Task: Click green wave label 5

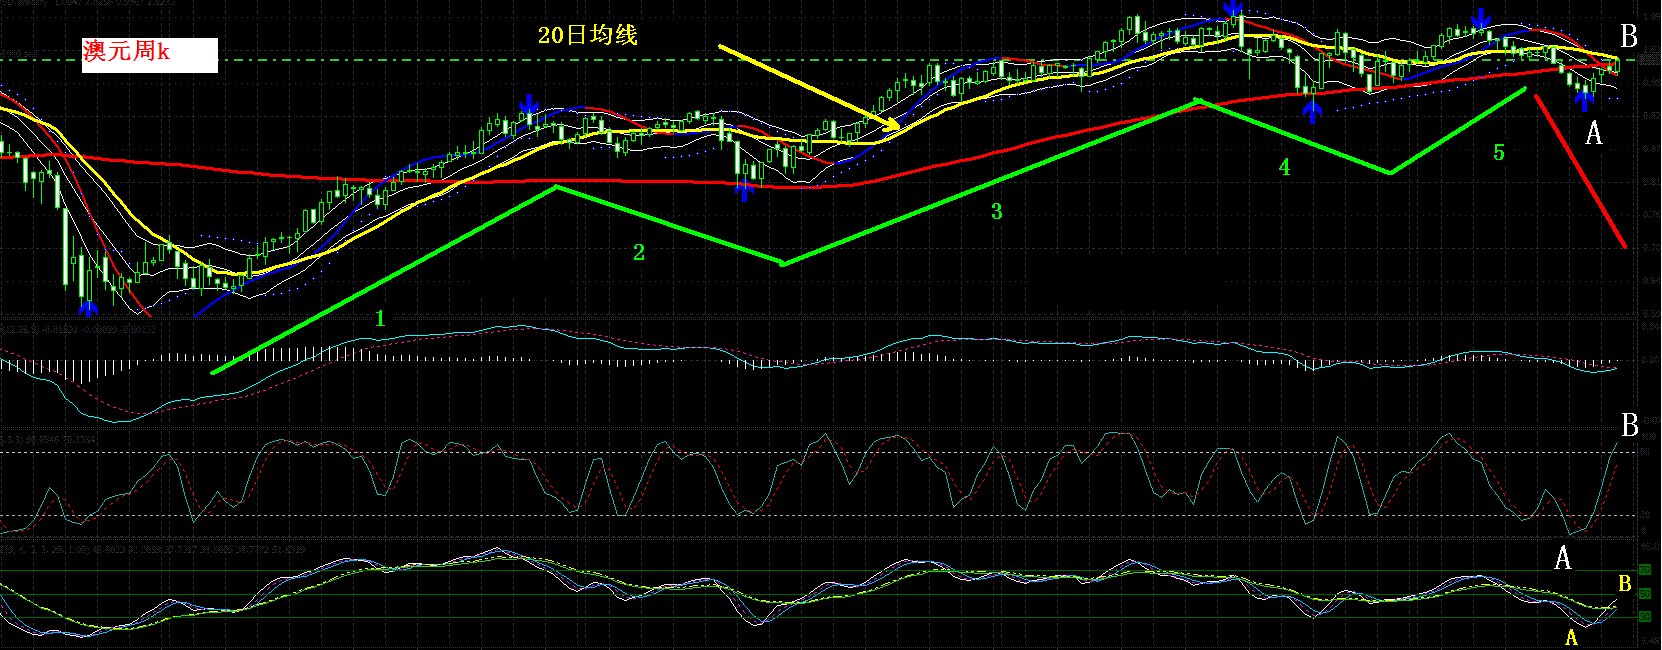Action: tap(1498, 152)
